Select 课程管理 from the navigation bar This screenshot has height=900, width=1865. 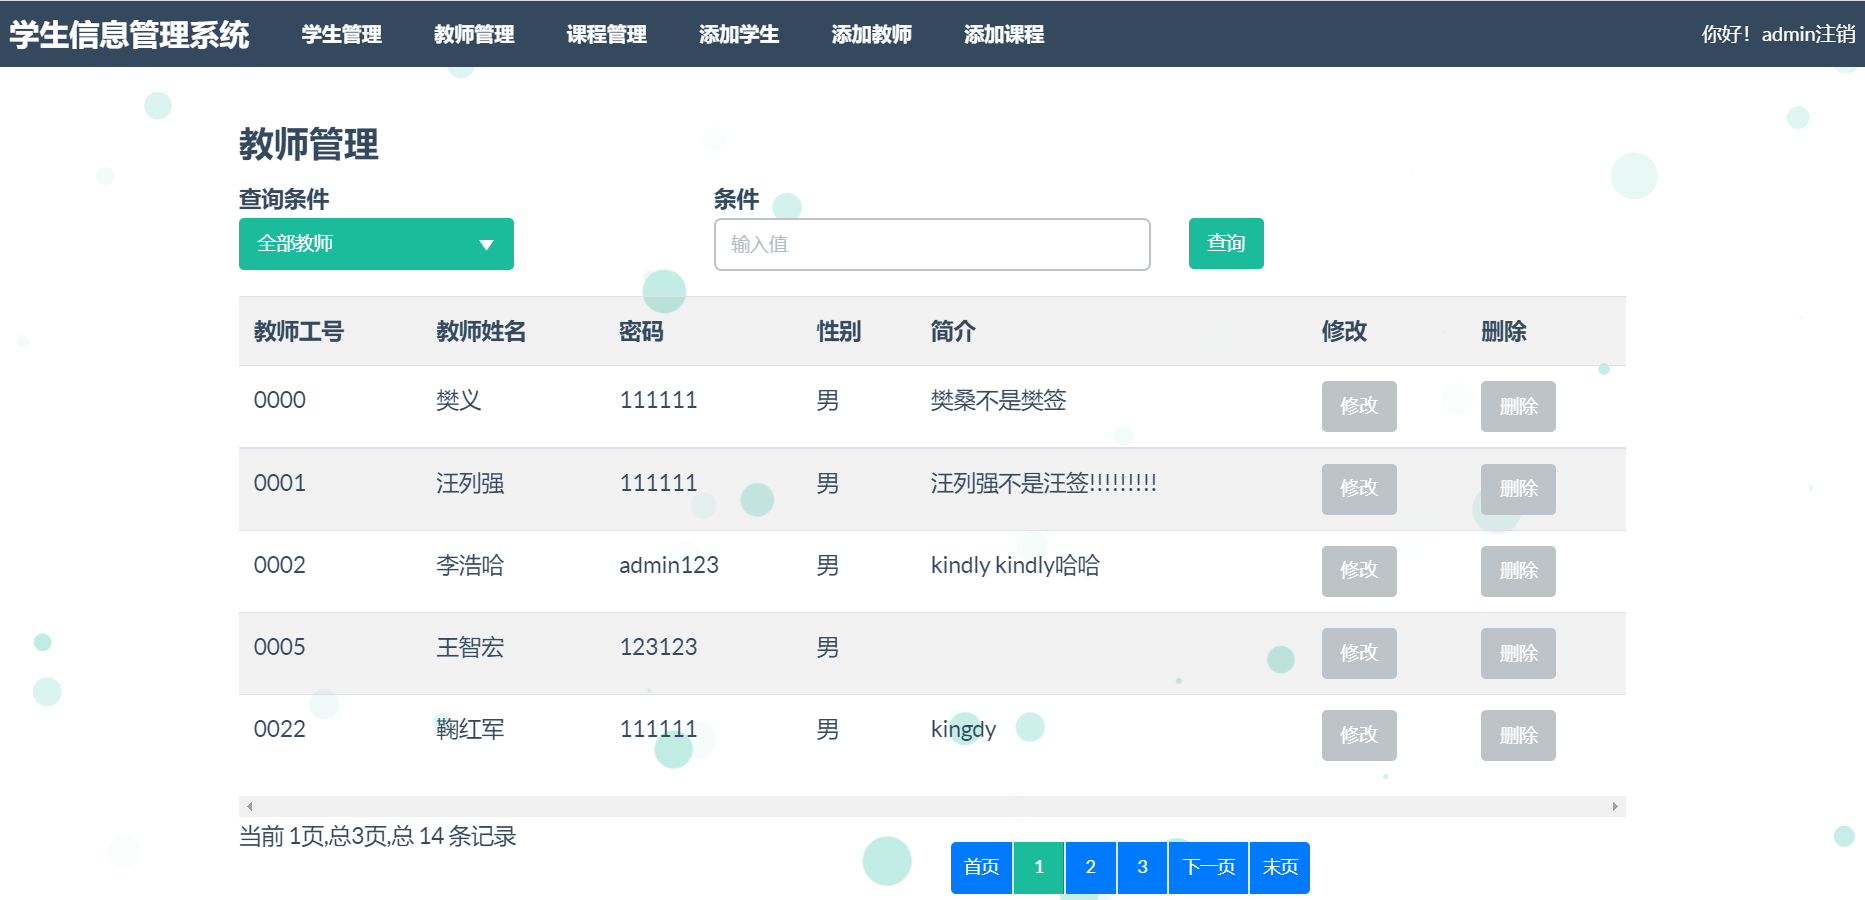606,34
